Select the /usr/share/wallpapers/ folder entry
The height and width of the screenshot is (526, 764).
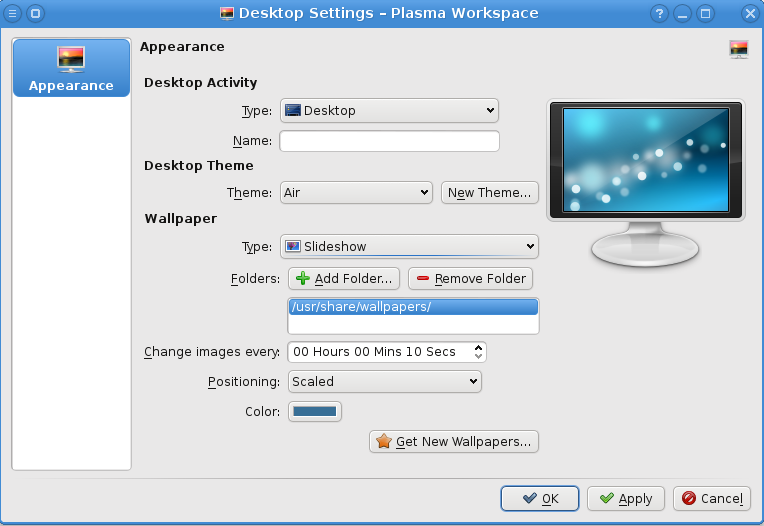[x=413, y=307]
